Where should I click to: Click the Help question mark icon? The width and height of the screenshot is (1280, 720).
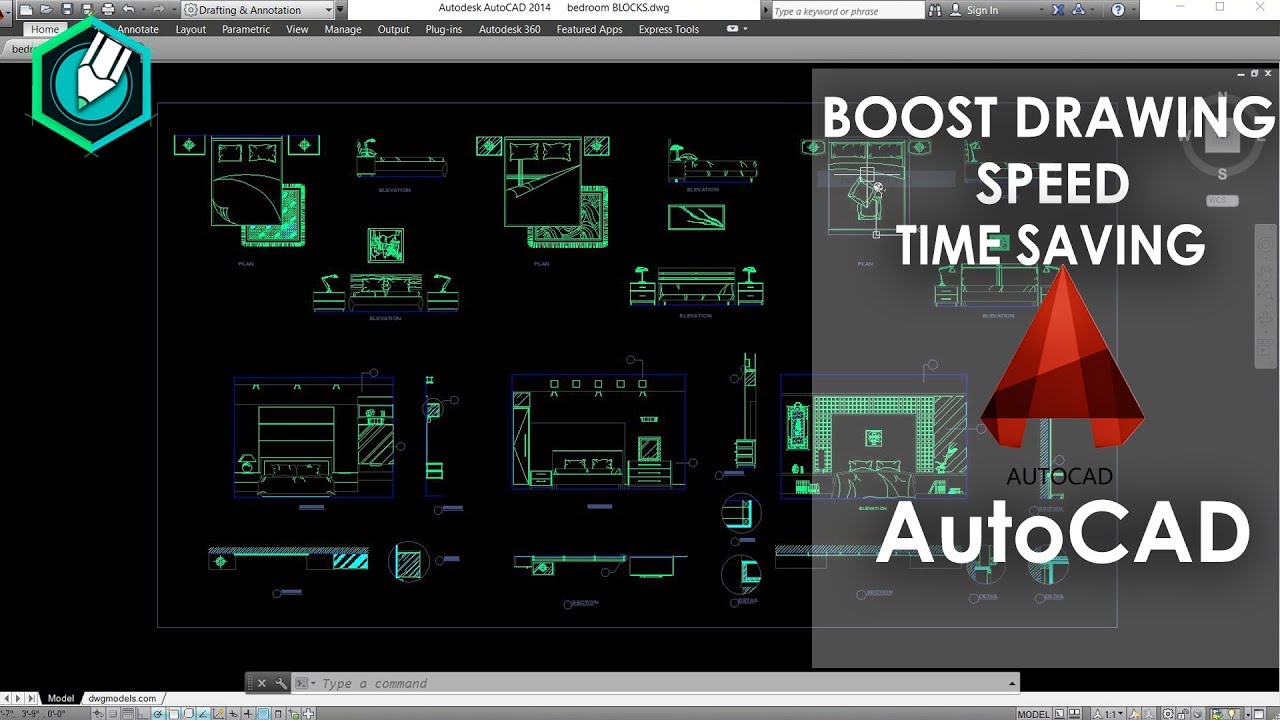pos(1118,10)
